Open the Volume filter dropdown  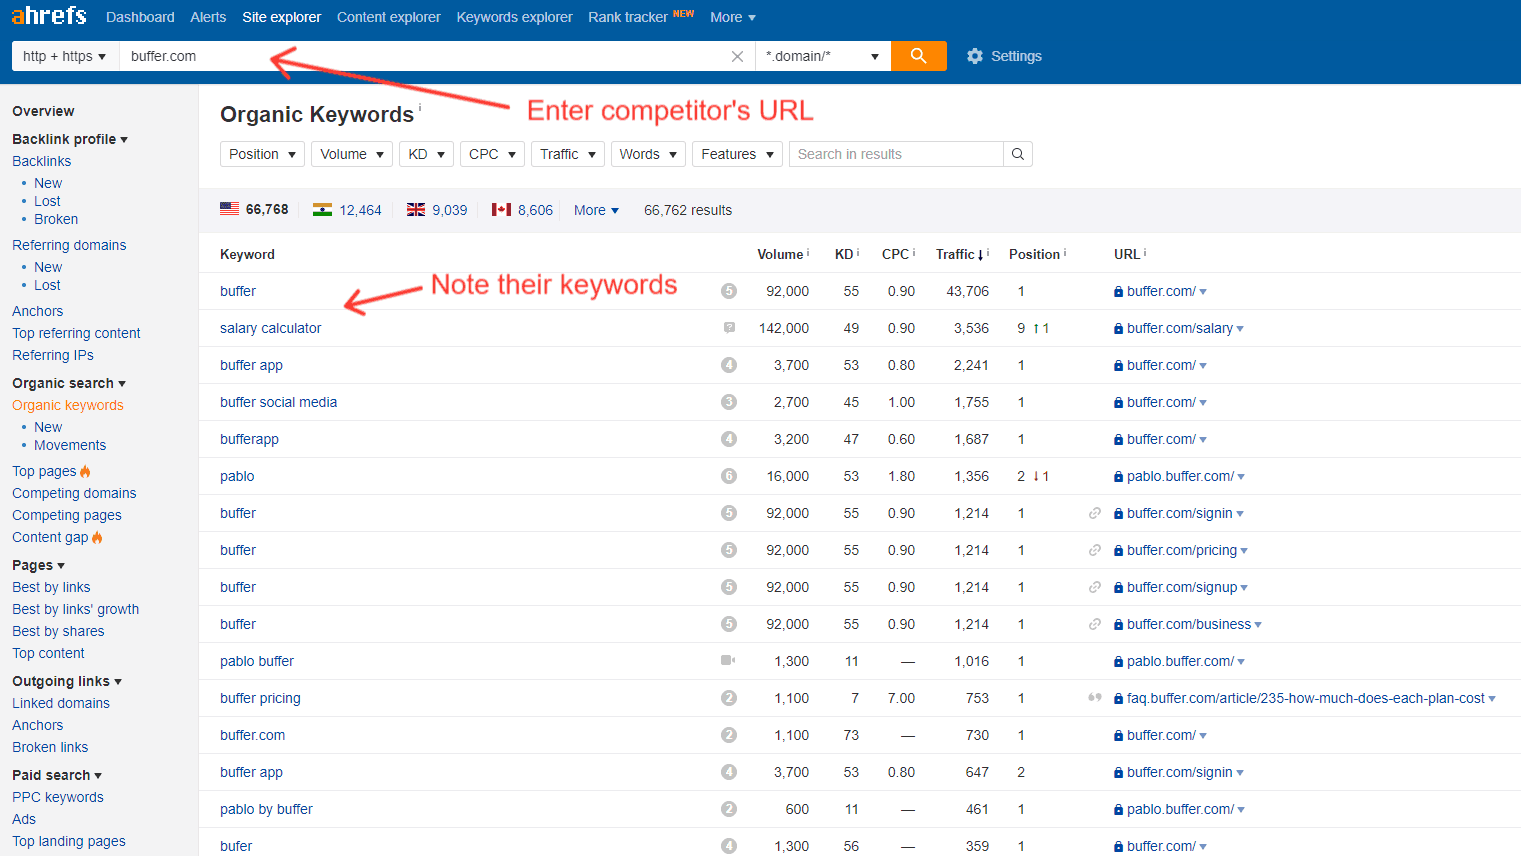tap(352, 154)
